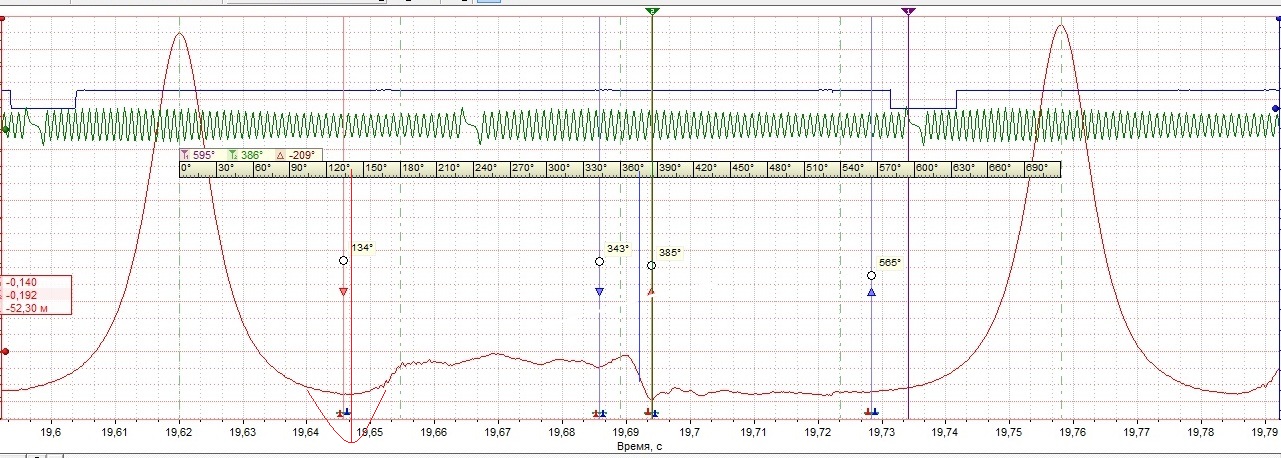Click the 385° marker label
This screenshot has width=1281, height=458.
pos(670,253)
